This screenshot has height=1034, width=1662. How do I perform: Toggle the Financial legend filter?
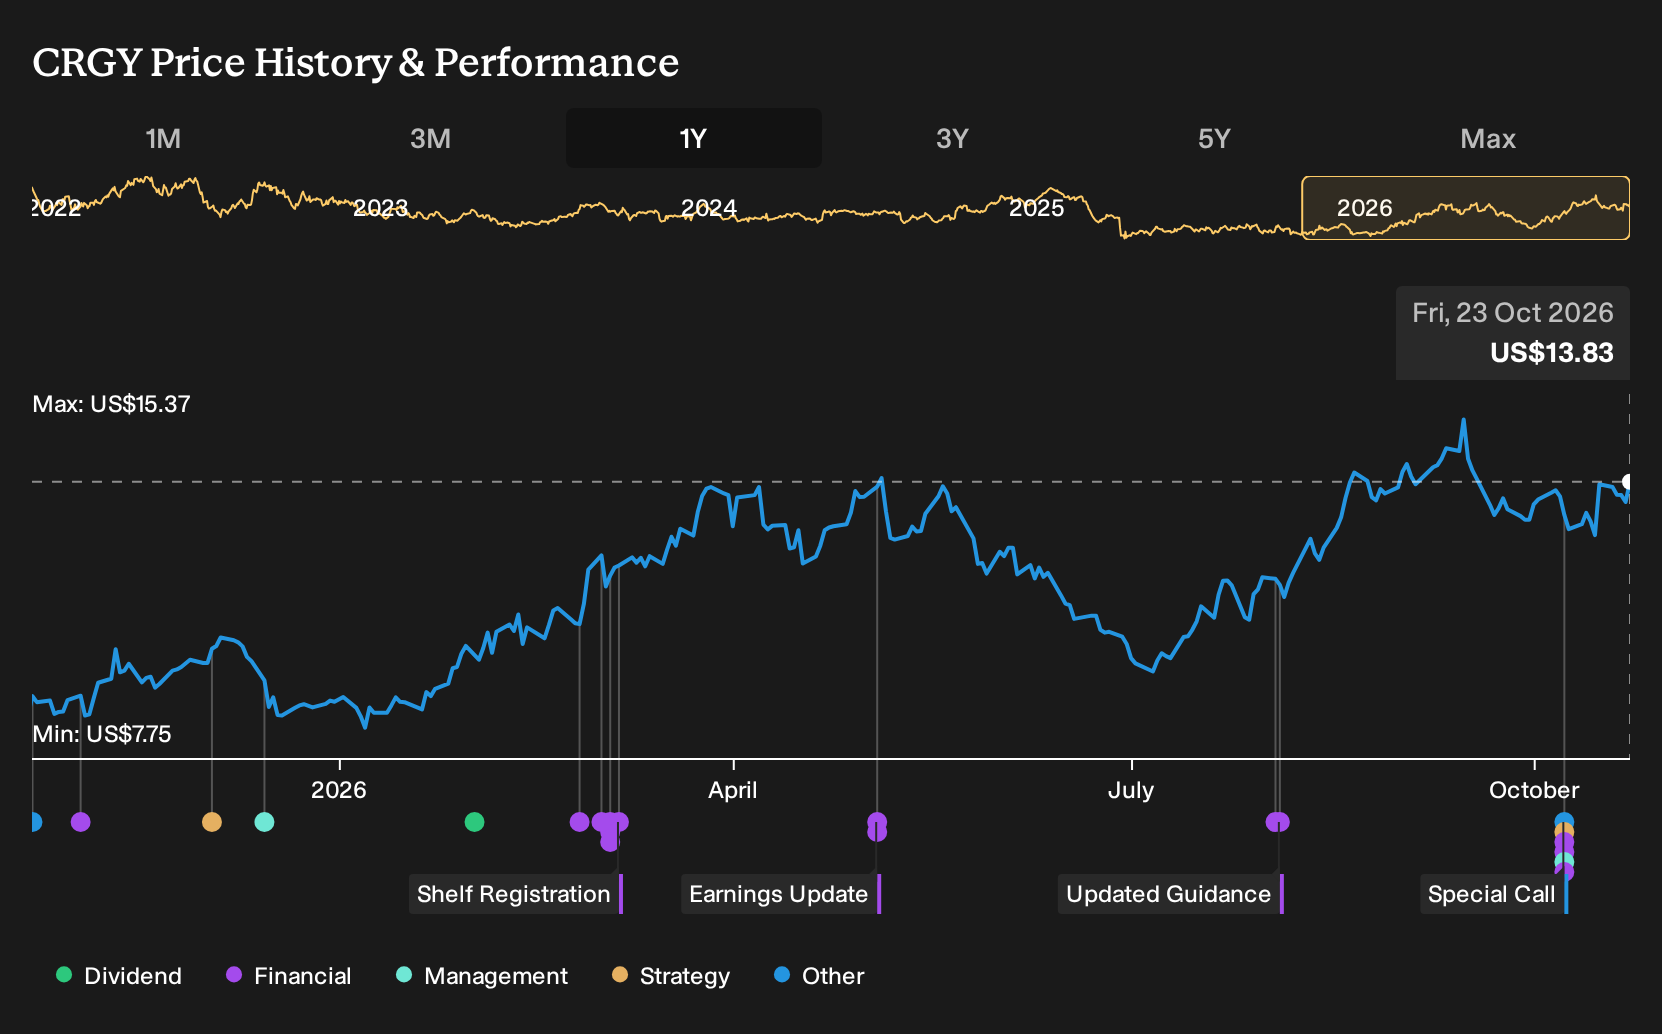(x=289, y=976)
